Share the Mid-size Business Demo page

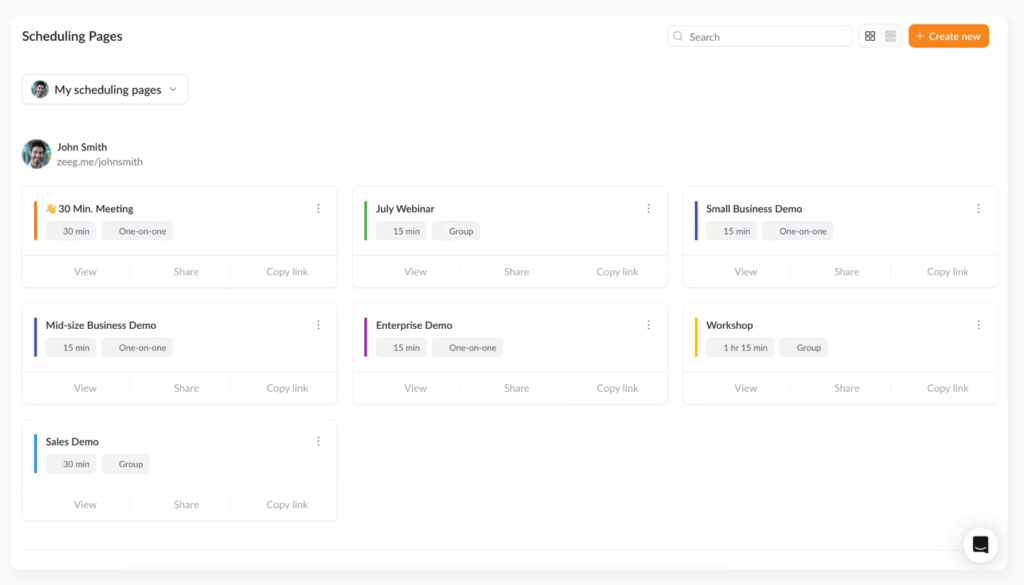pyautogui.click(x=186, y=387)
